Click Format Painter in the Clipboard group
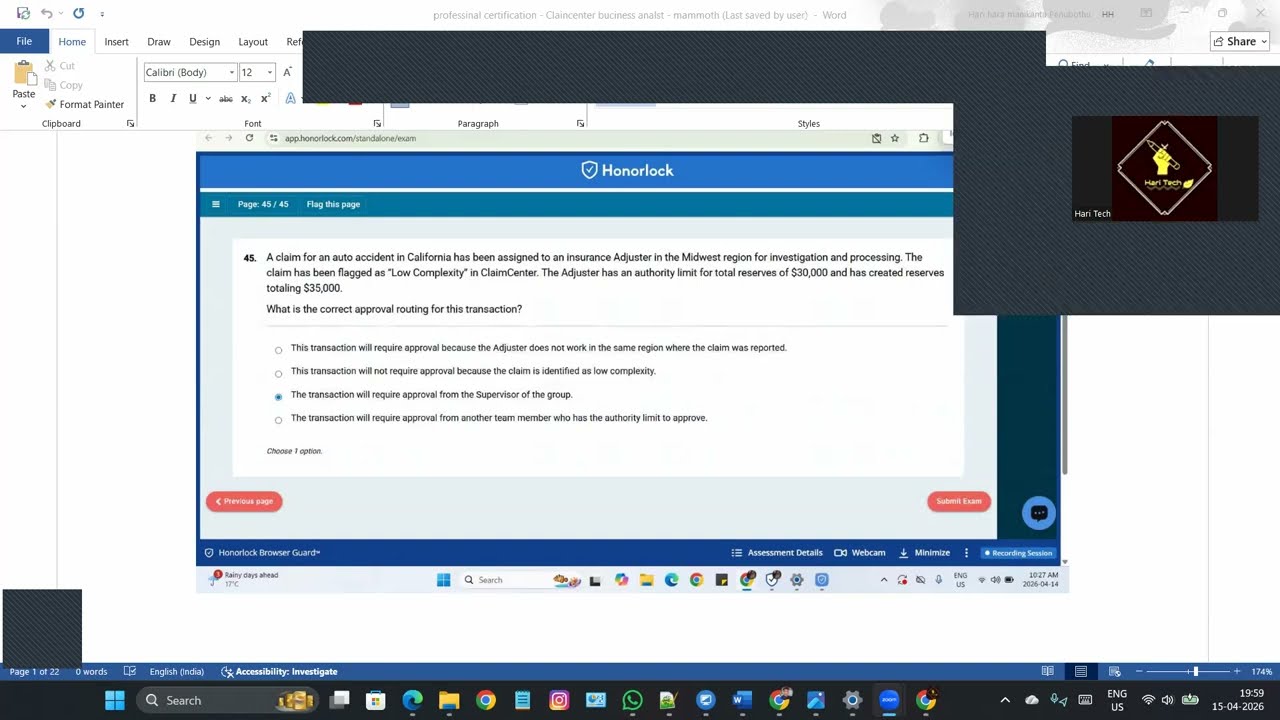Viewport: 1280px width, 720px height. tap(84, 104)
